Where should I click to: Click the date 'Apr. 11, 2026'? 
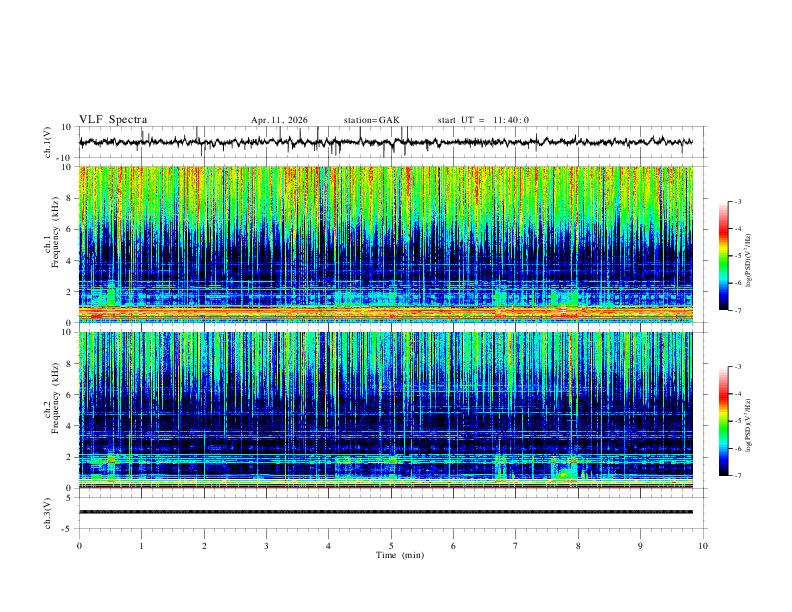tap(279, 120)
